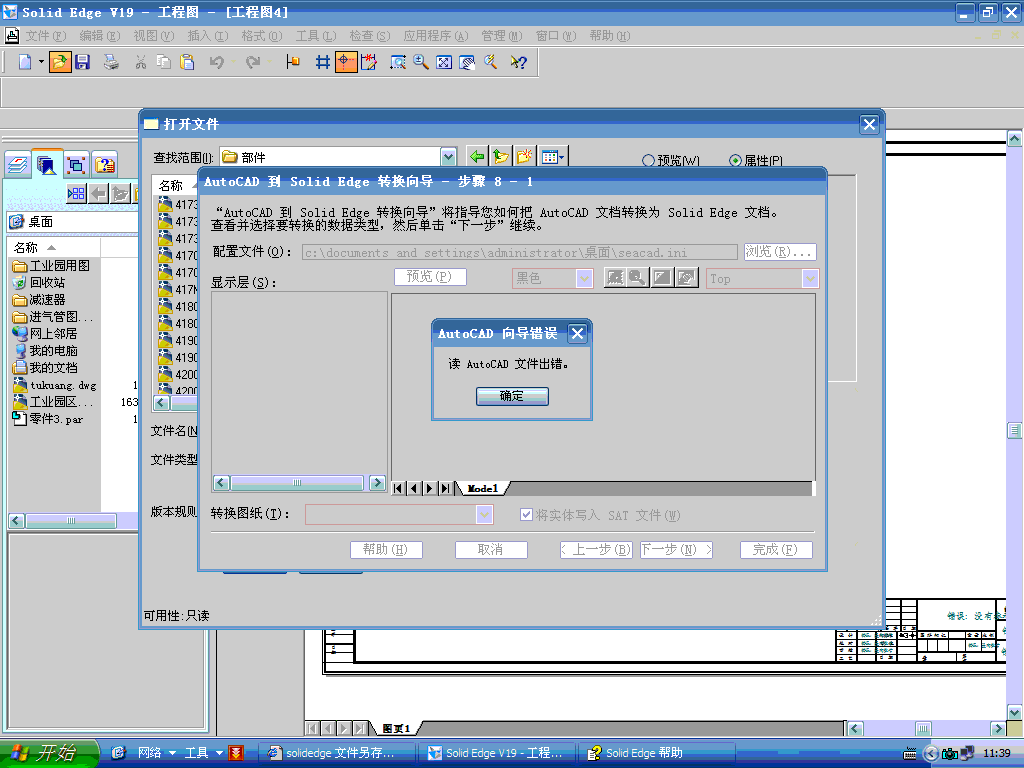Click the Undo arrow icon
This screenshot has width=1024, height=768.
[216, 62]
